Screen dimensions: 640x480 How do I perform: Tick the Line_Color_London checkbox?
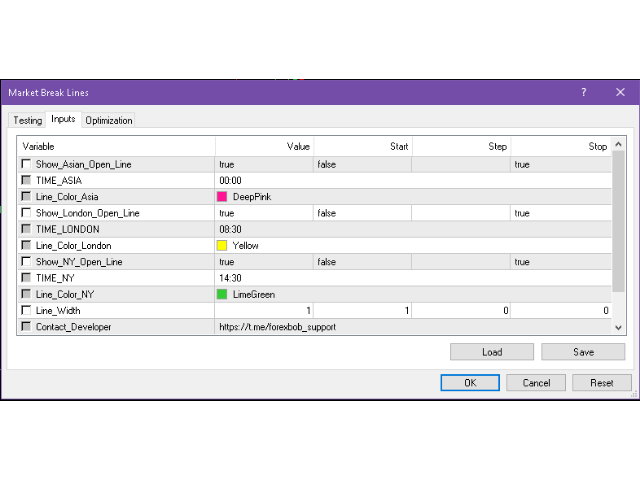click(x=26, y=245)
